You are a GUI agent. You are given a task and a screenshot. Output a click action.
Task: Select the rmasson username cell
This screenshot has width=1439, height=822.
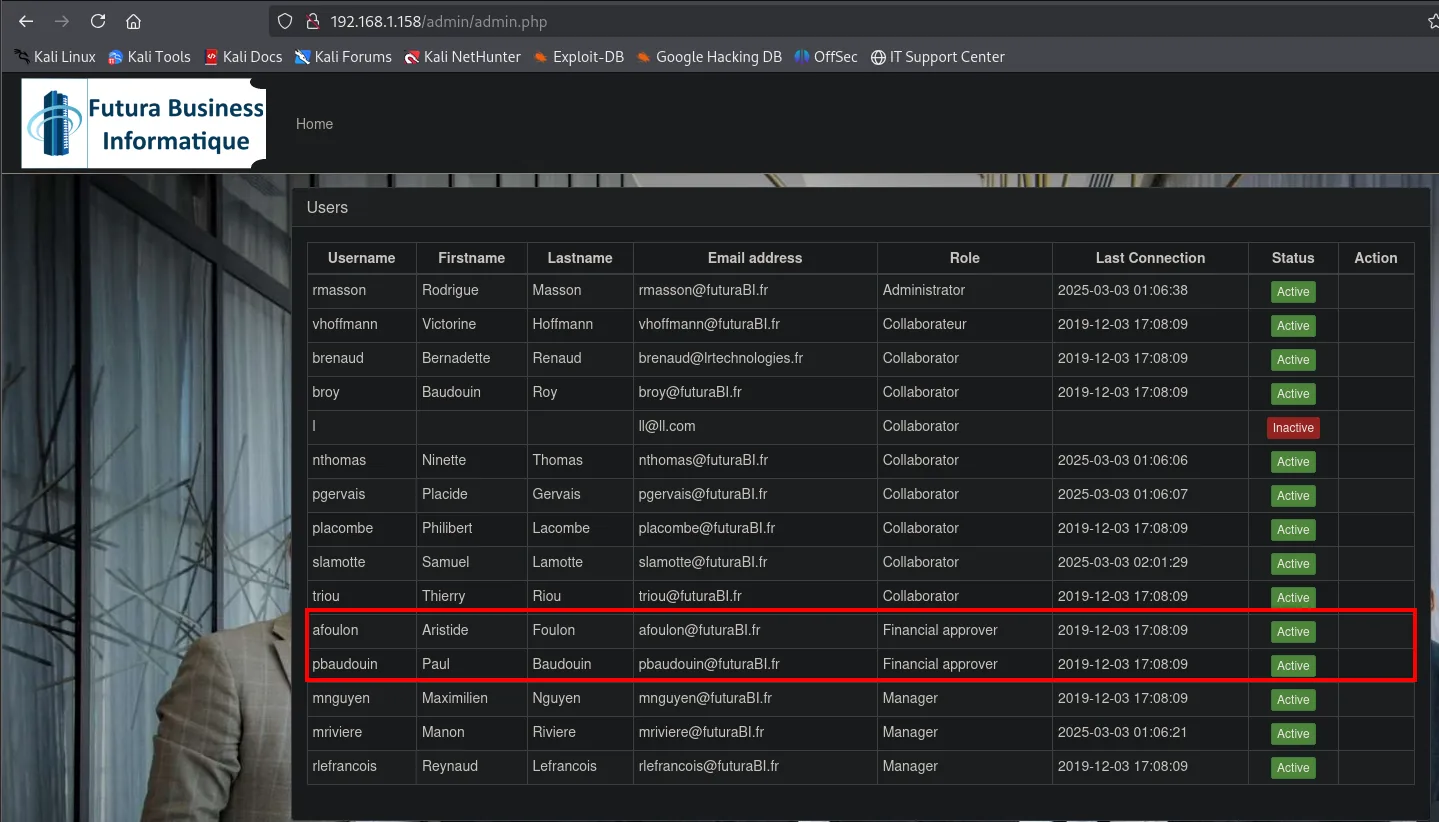click(x=362, y=290)
